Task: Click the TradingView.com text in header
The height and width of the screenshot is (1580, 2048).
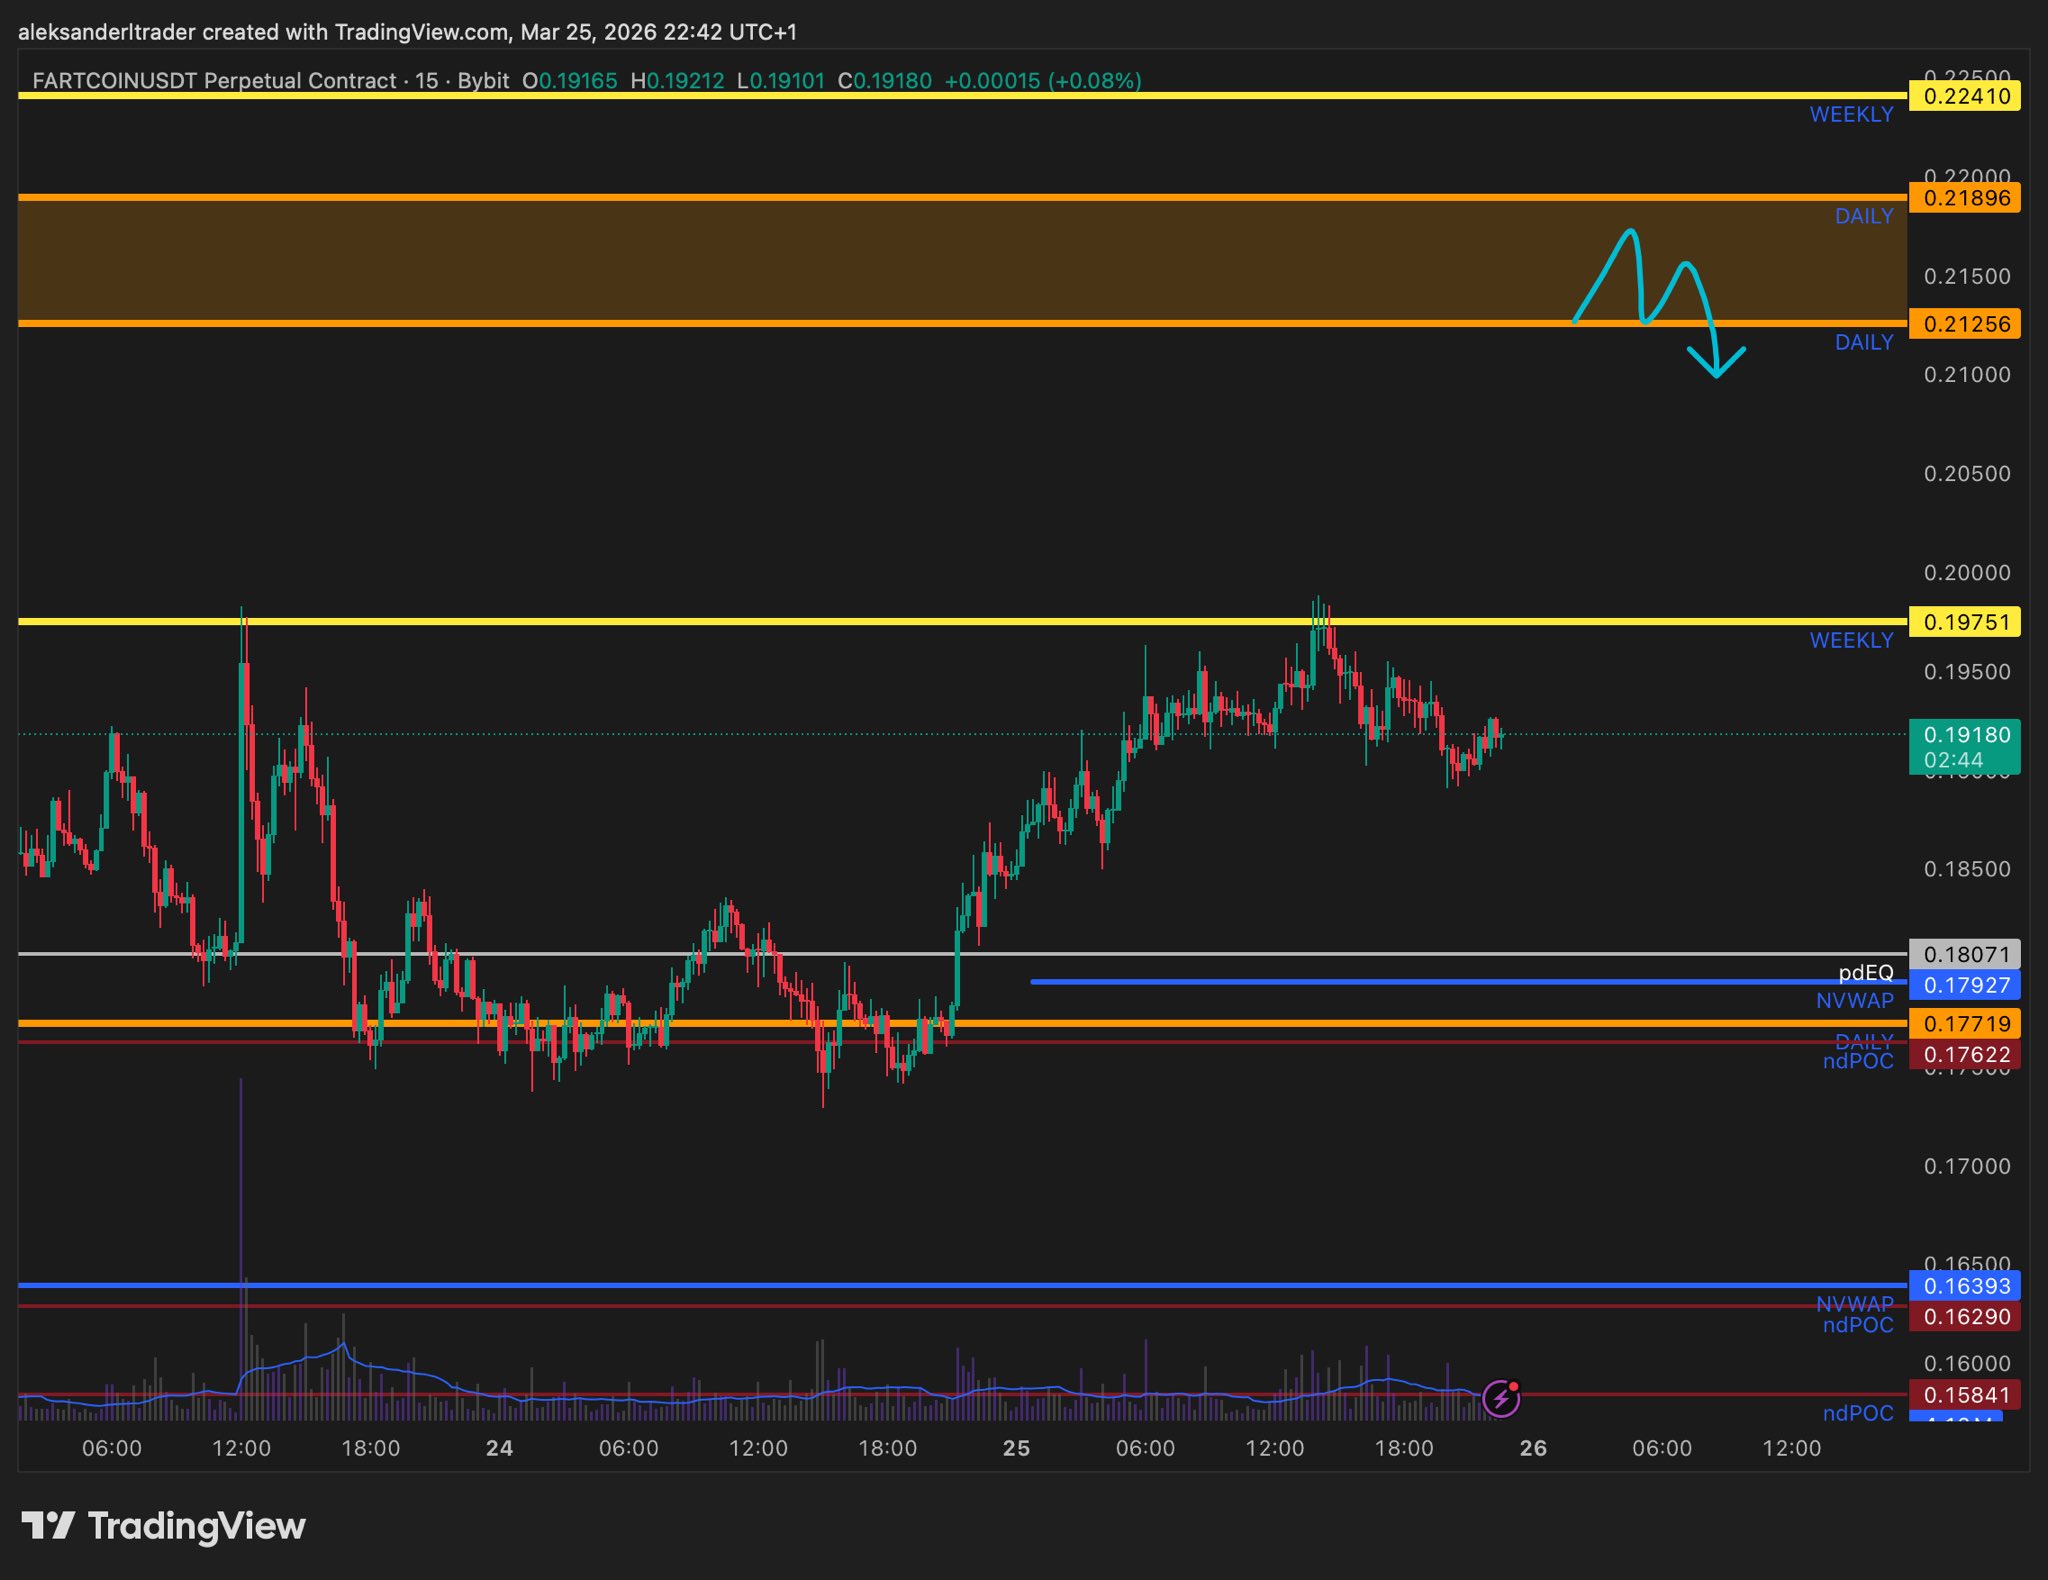Action: (421, 32)
